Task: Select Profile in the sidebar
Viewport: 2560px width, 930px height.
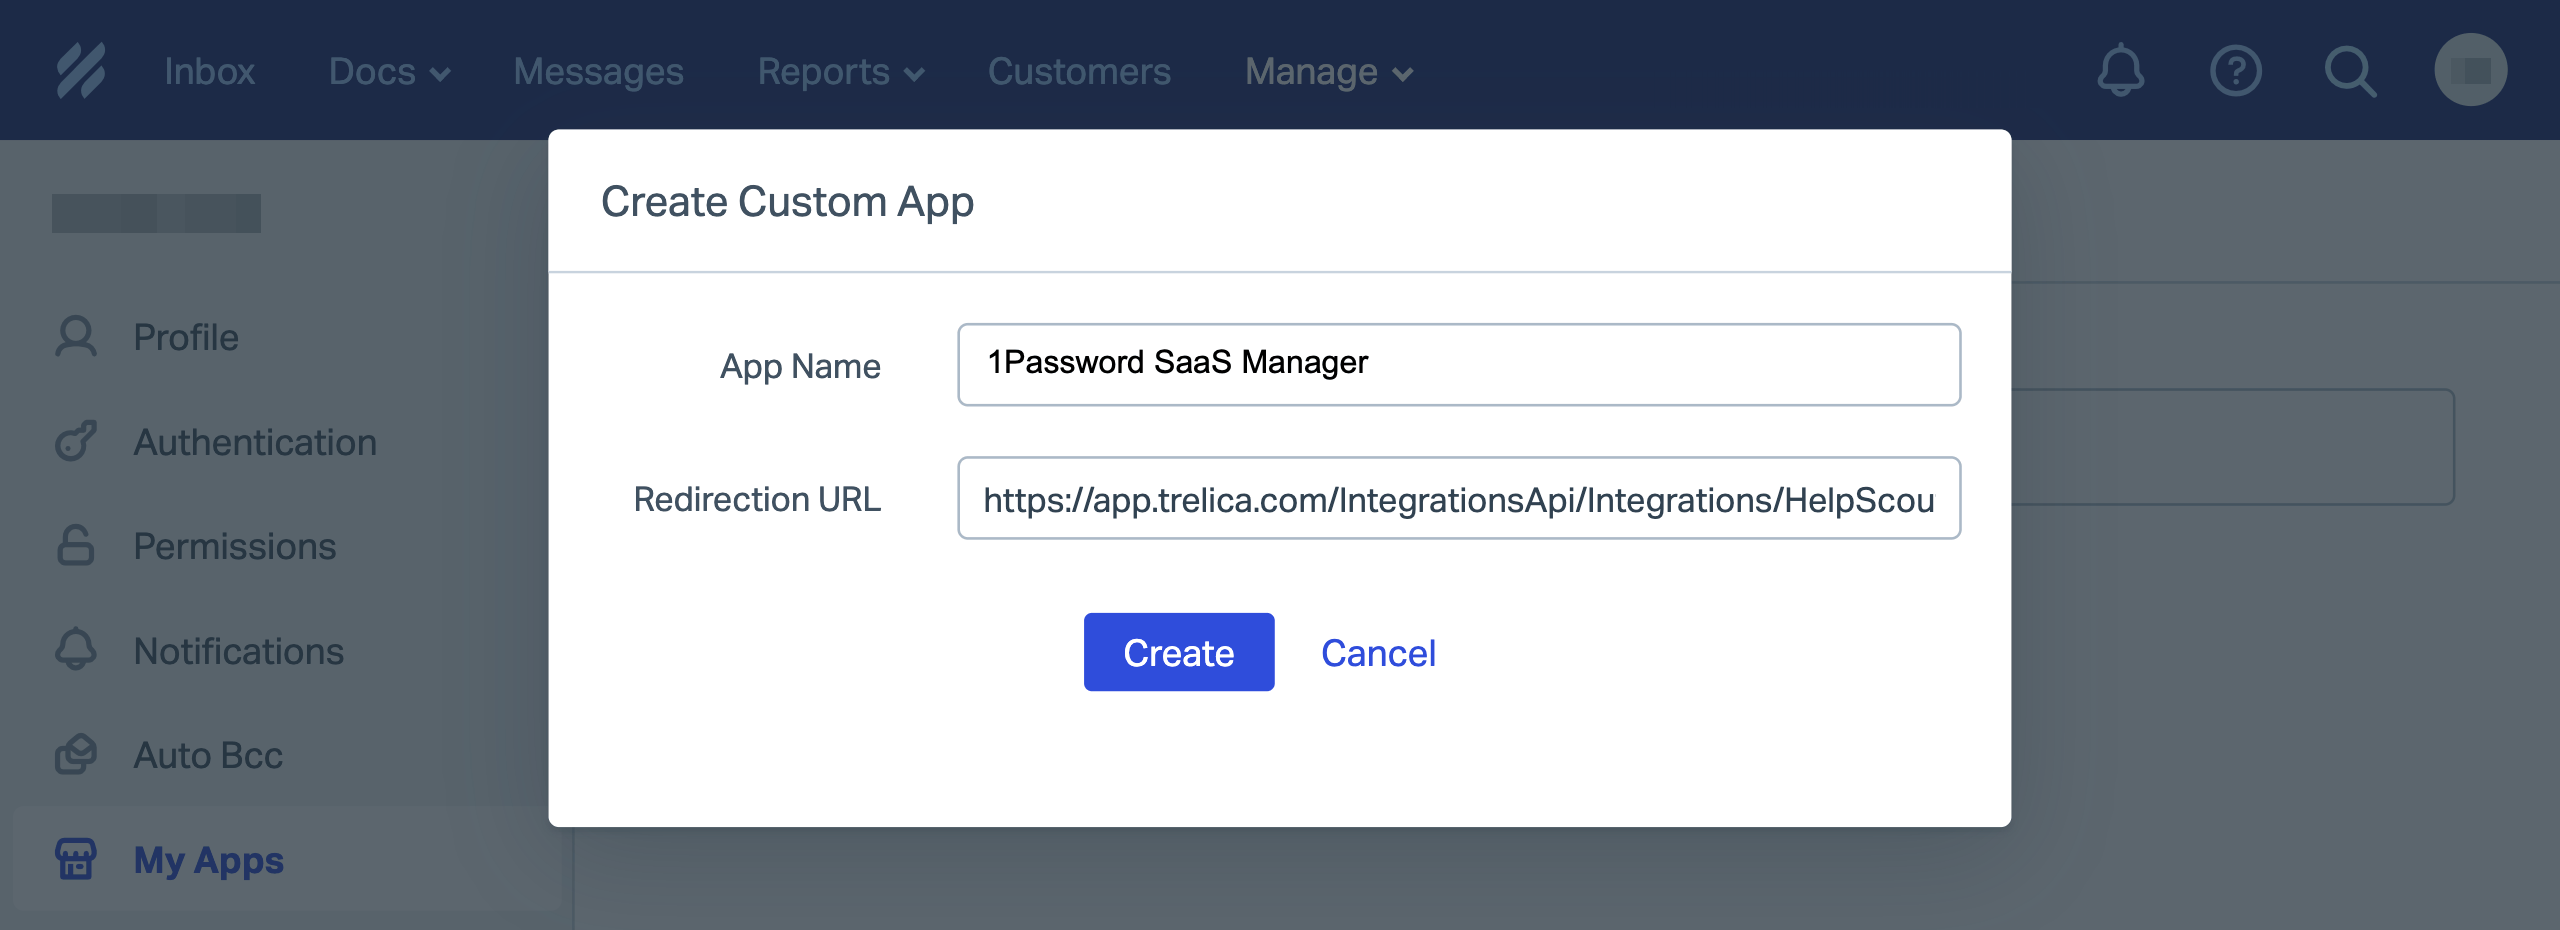Action: 186,337
